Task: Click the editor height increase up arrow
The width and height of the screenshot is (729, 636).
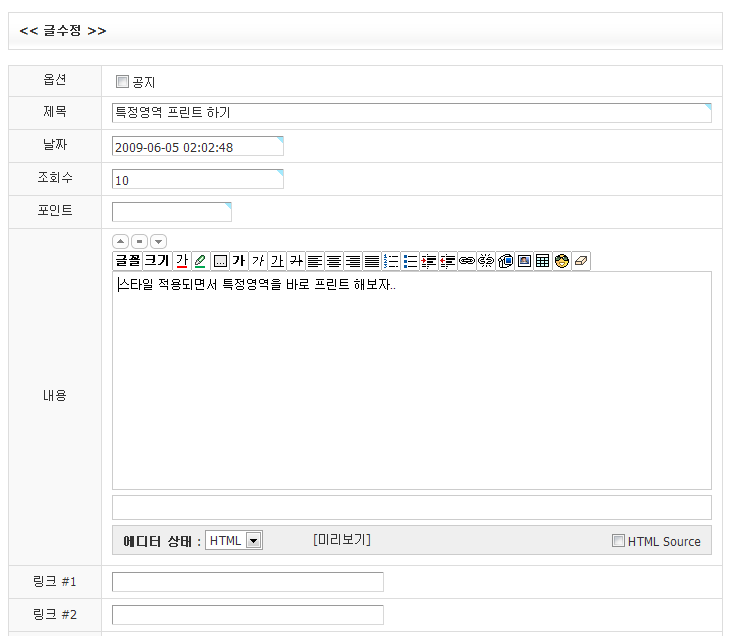Action: 120,241
